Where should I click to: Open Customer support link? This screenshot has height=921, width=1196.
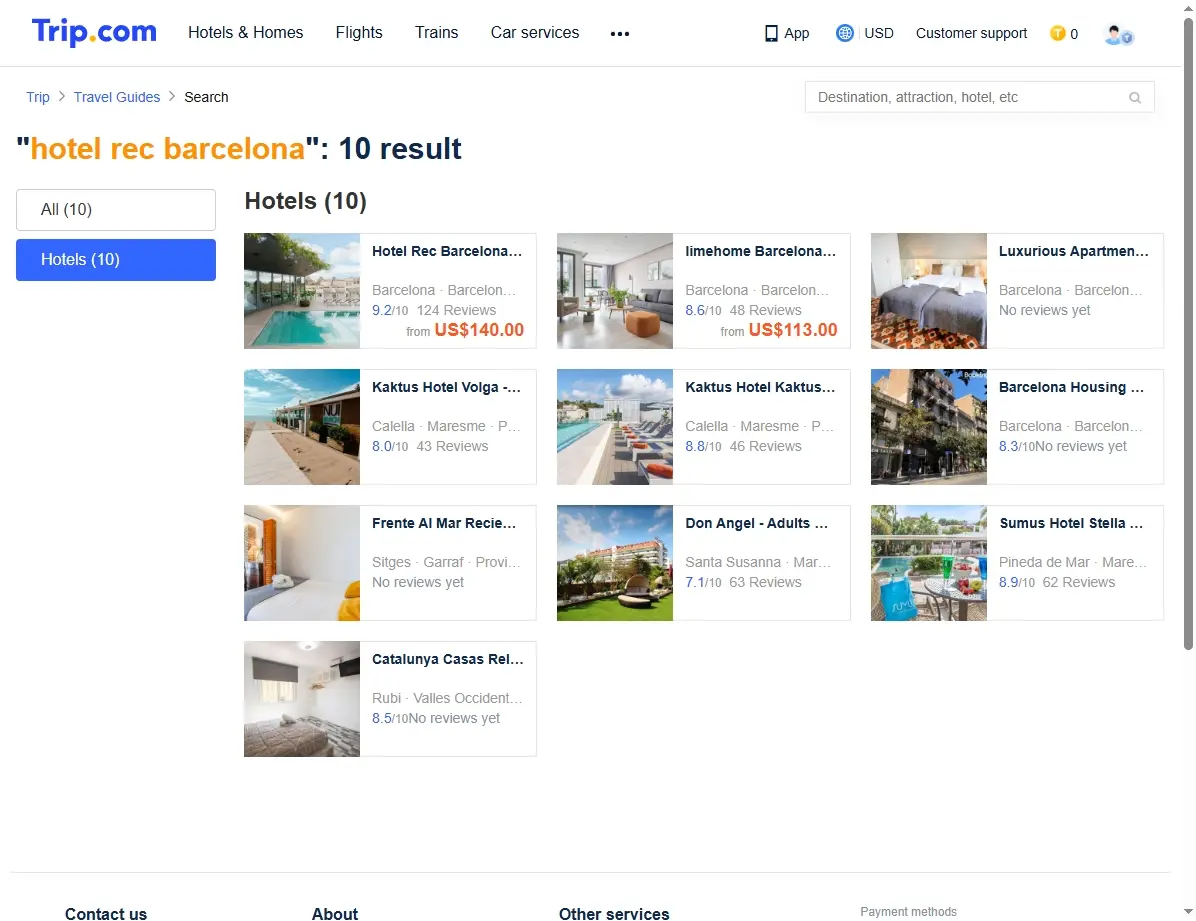click(x=971, y=34)
